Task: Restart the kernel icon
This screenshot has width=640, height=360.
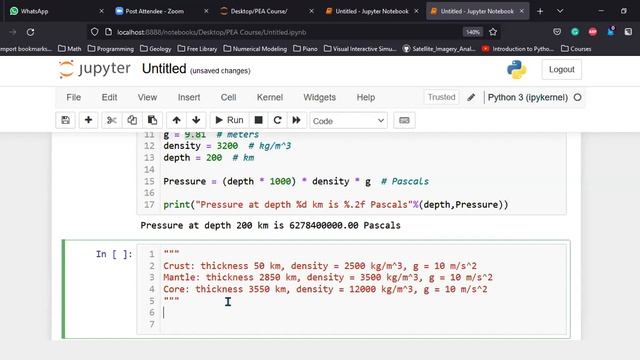Action: point(278,120)
